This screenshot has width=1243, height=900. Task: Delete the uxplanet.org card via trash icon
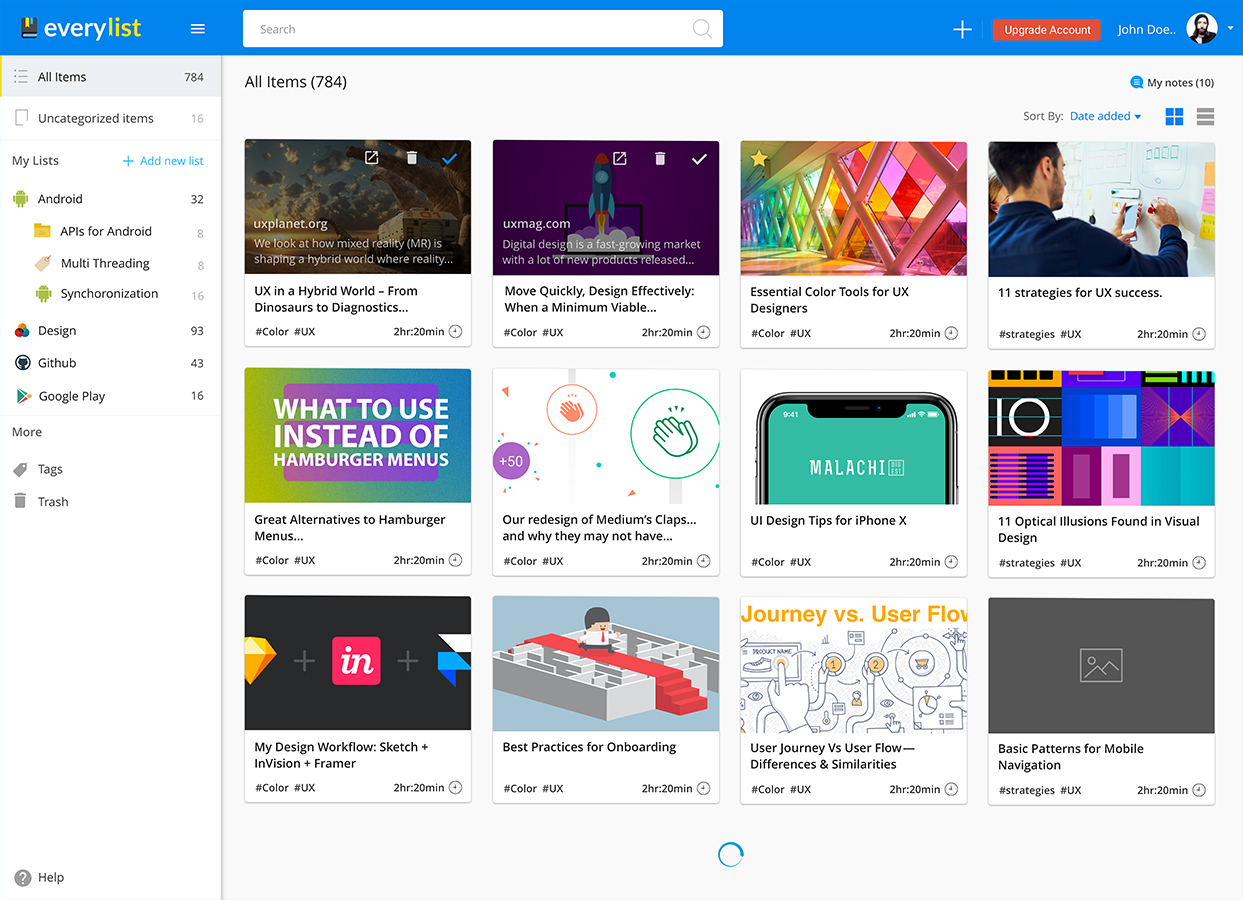click(412, 158)
